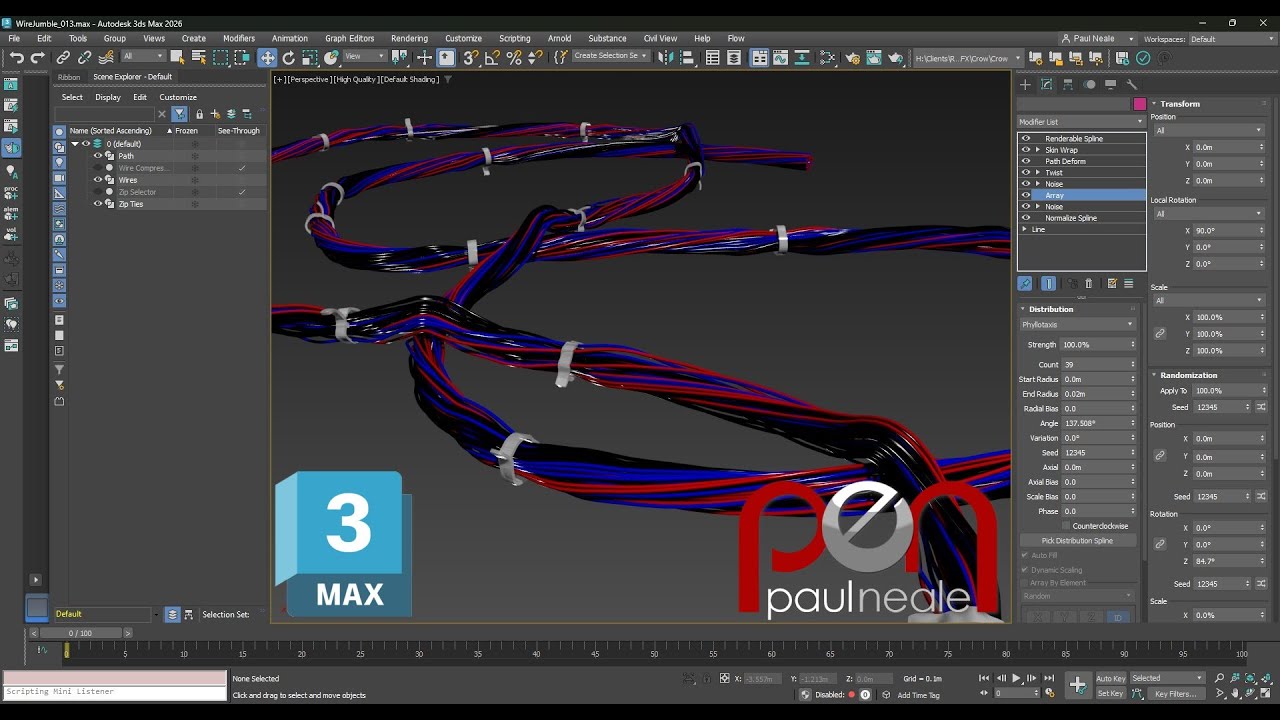Viewport: 1280px width, 720px height.
Task: Collapse the 0 (default) layer tree
Action: click(x=74, y=144)
